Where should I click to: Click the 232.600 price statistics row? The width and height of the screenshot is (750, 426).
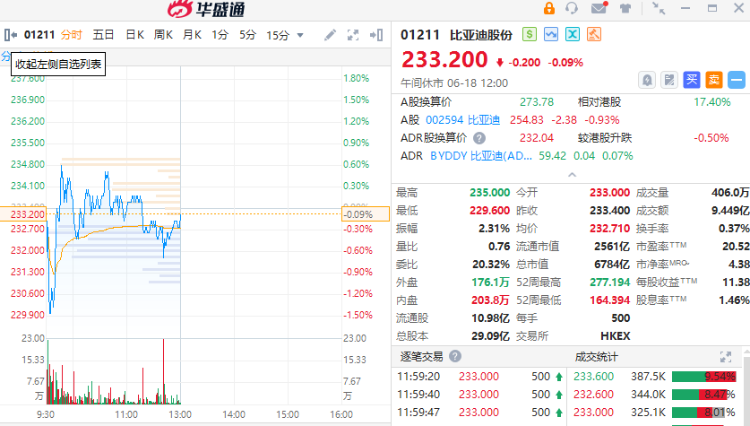tap(654, 394)
